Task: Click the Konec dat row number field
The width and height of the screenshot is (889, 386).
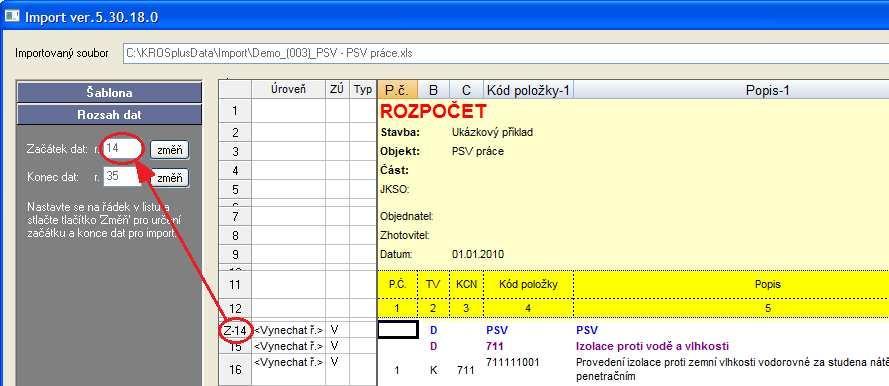Action: (x=122, y=176)
